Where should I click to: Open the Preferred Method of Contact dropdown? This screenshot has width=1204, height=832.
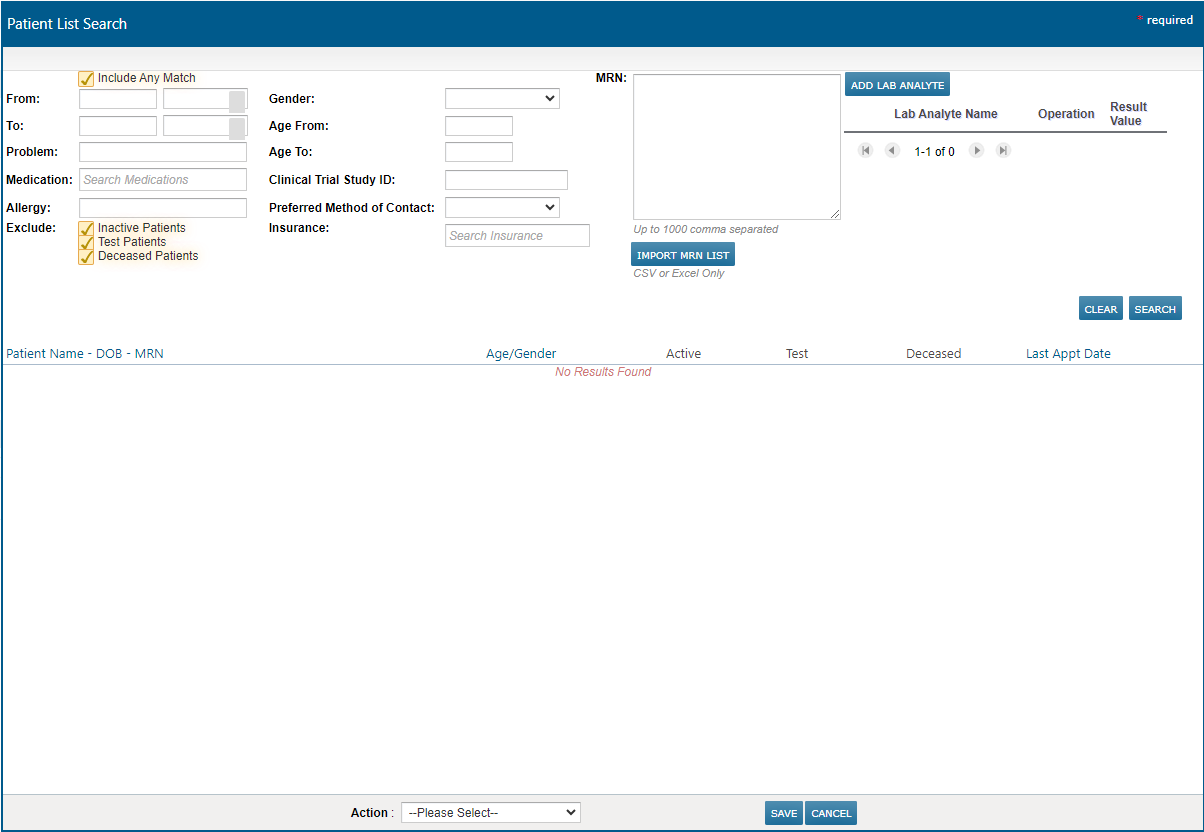pyautogui.click(x=502, y=207)
